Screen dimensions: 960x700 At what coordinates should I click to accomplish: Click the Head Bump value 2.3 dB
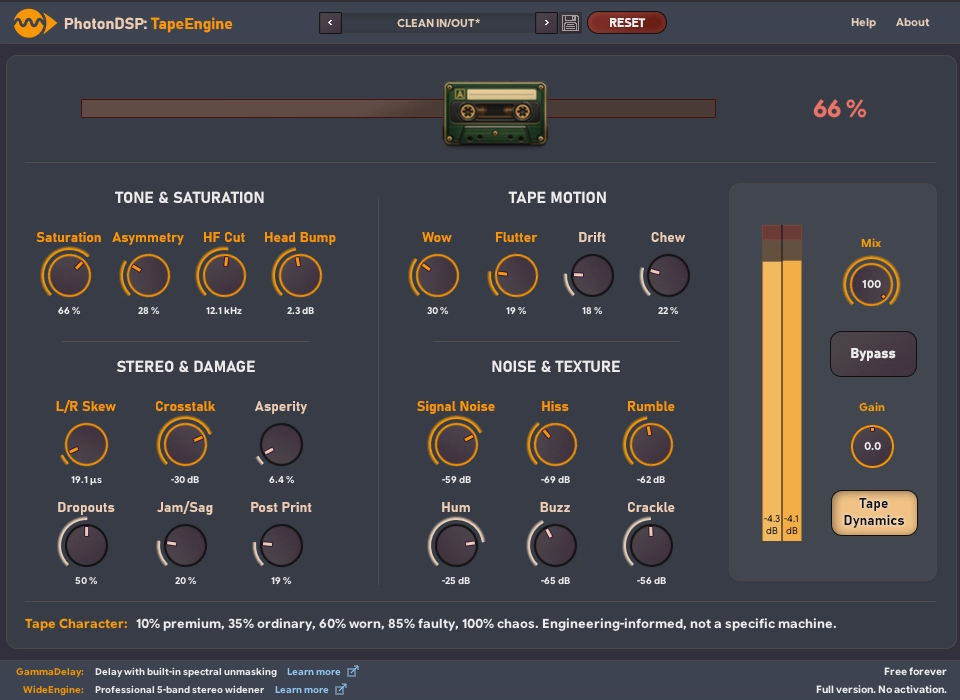coord(300,310)
